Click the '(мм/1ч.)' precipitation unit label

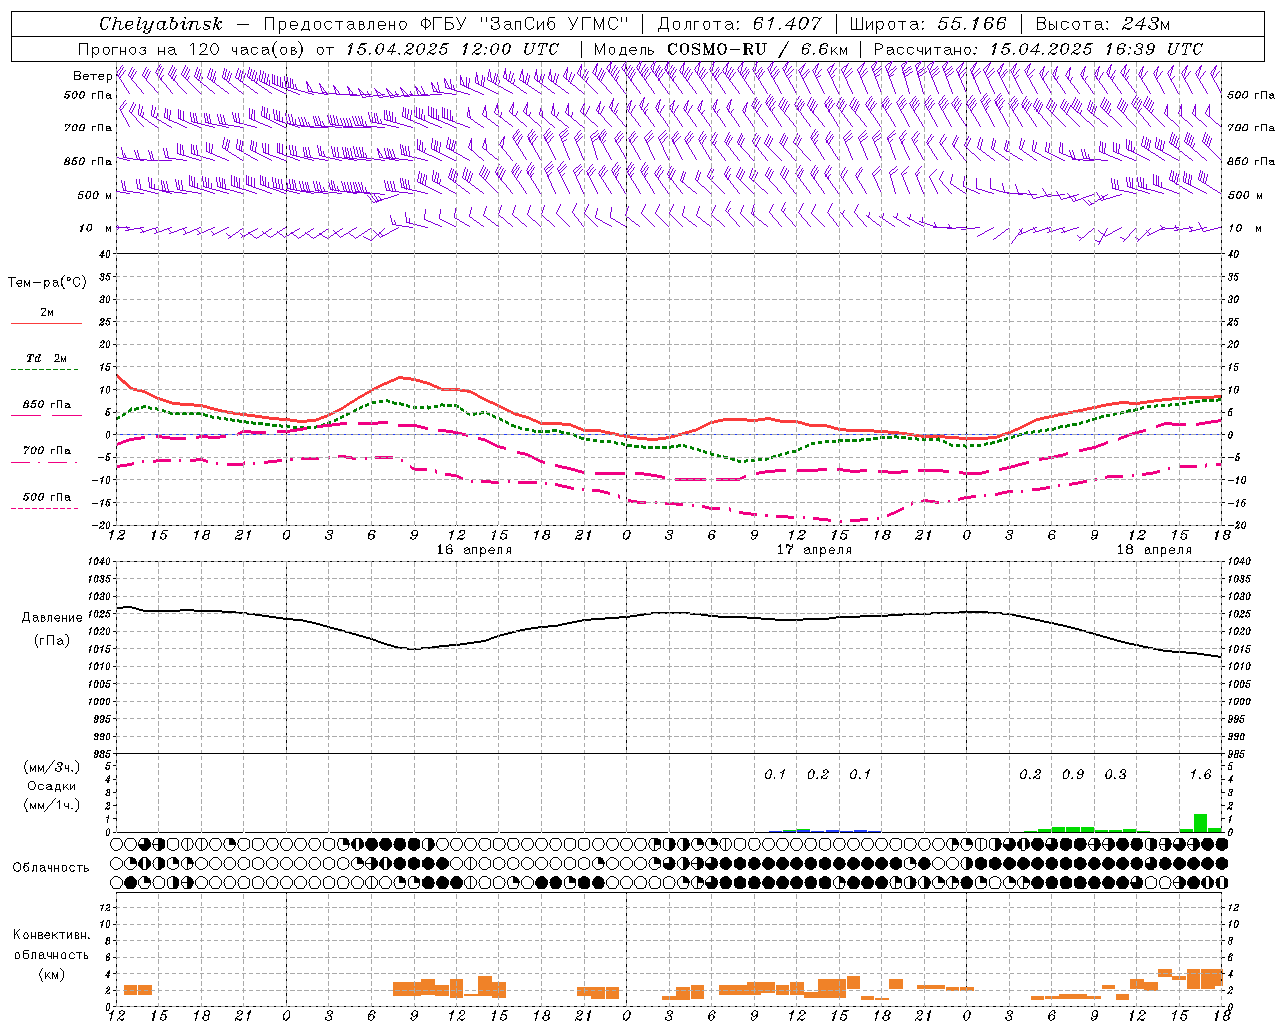coord(52,805)
